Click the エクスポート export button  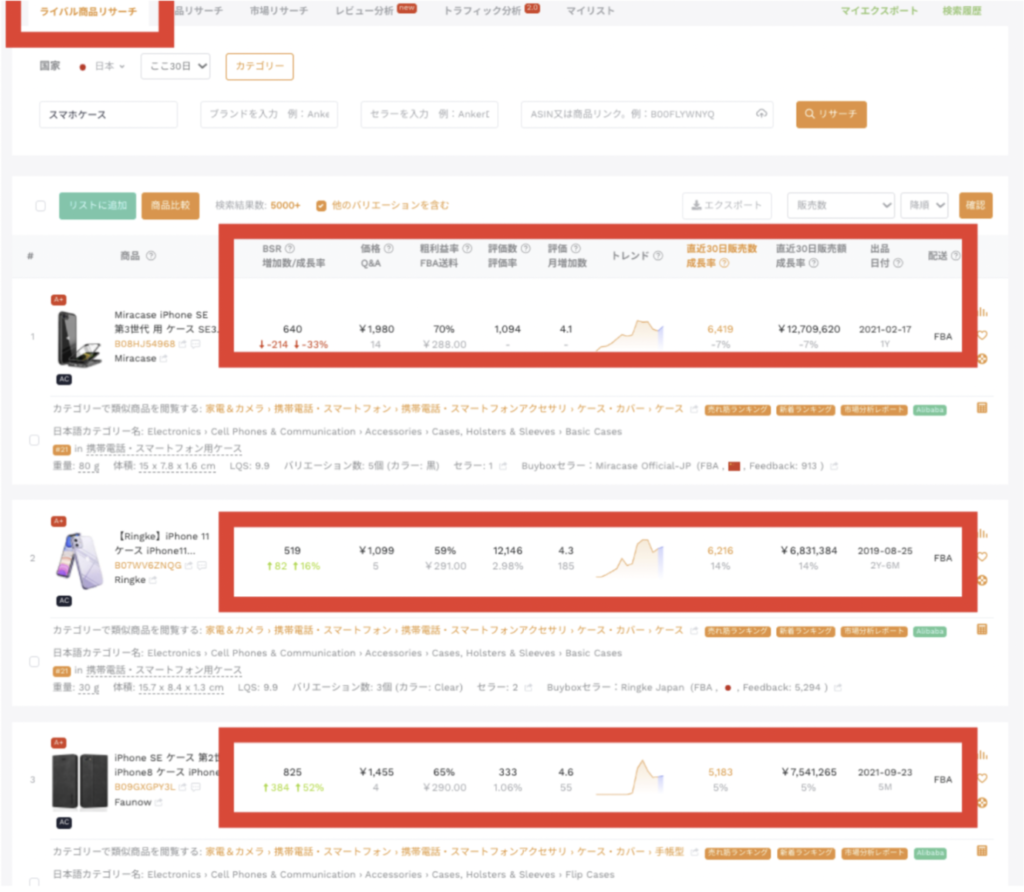[726, 206]
